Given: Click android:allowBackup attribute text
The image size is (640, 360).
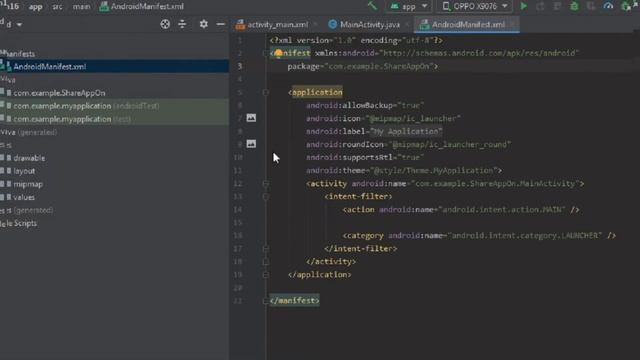Looking at the screenshot, I should pyautogui.click(x=349, y=105).
